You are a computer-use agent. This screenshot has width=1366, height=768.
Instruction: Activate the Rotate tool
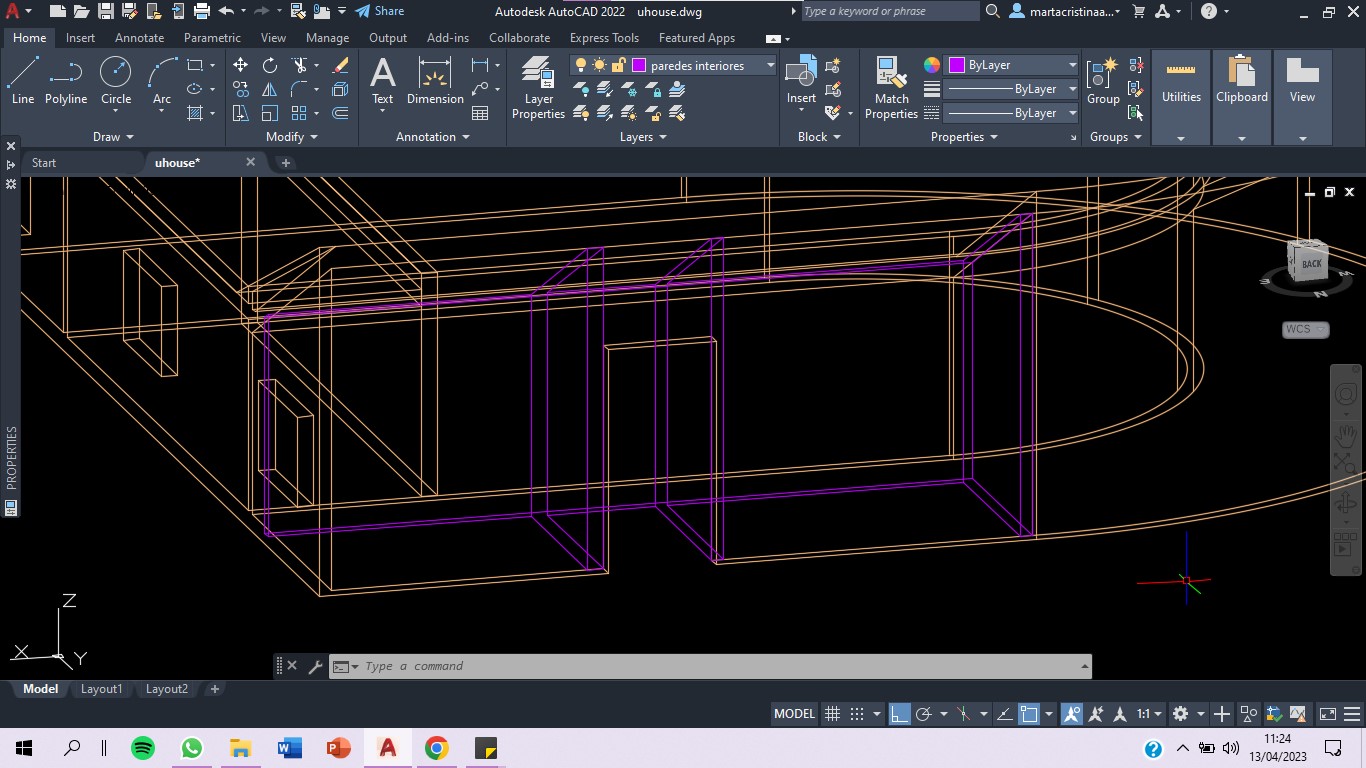270,65
